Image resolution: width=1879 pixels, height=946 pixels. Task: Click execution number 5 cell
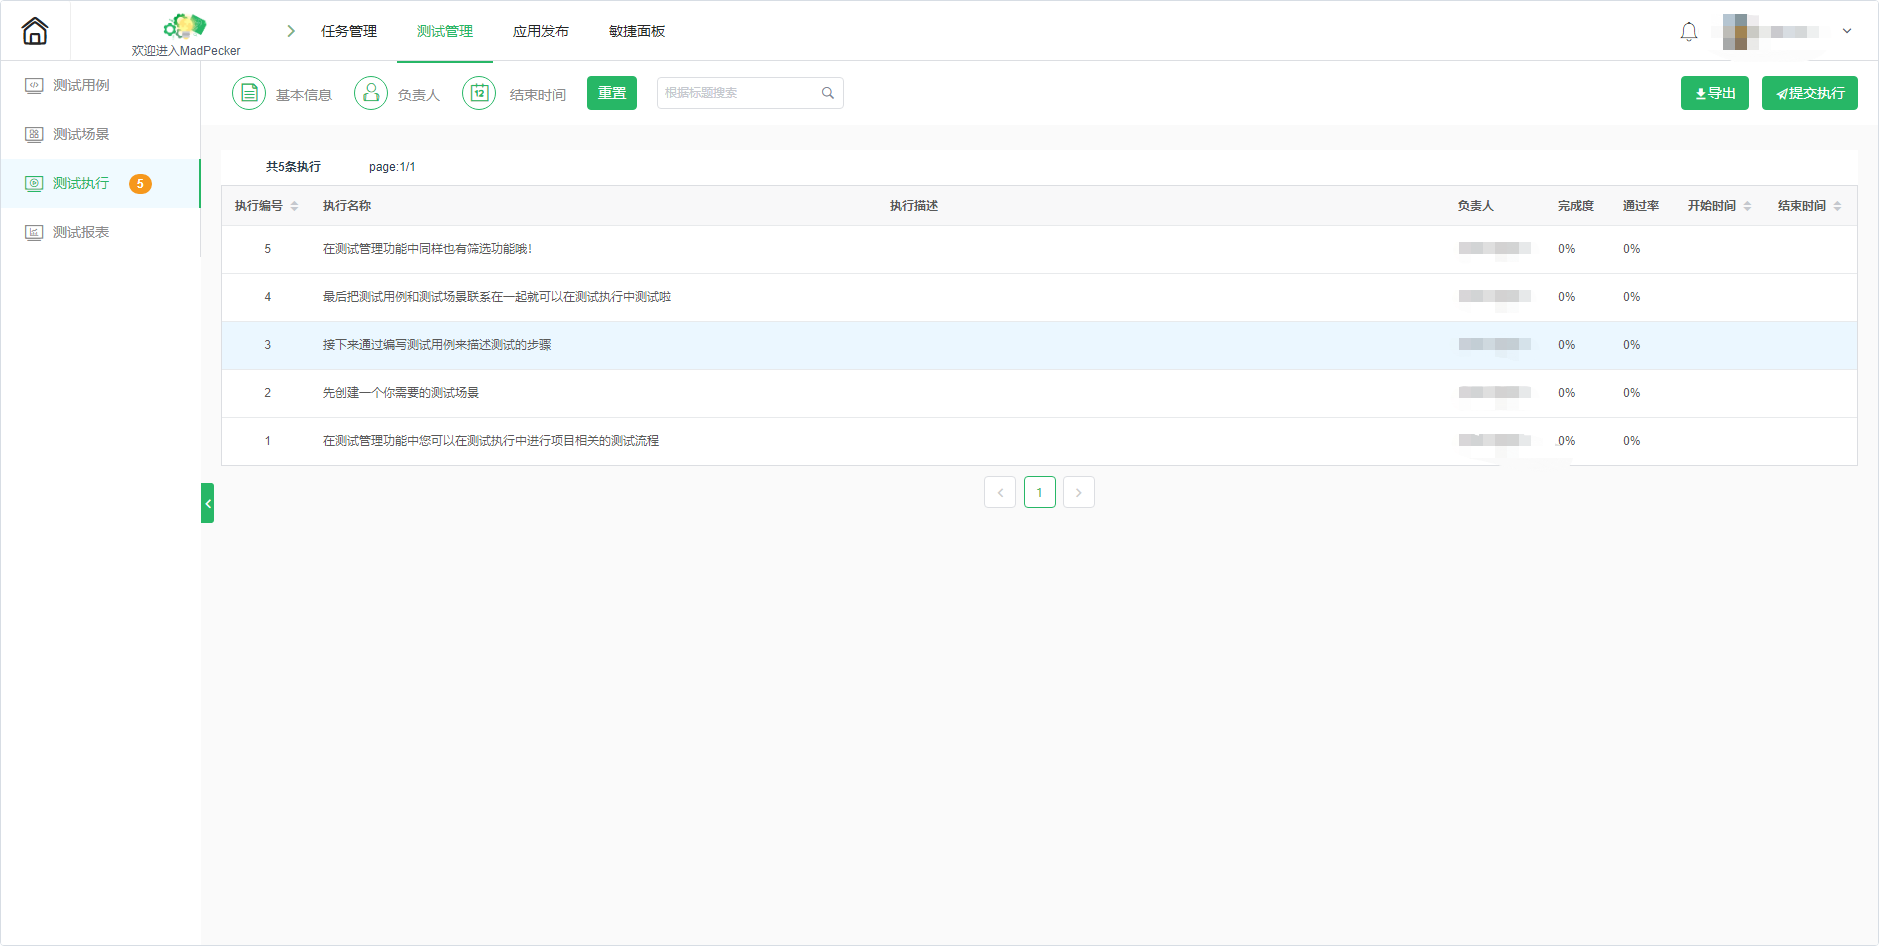pos(267,249)
